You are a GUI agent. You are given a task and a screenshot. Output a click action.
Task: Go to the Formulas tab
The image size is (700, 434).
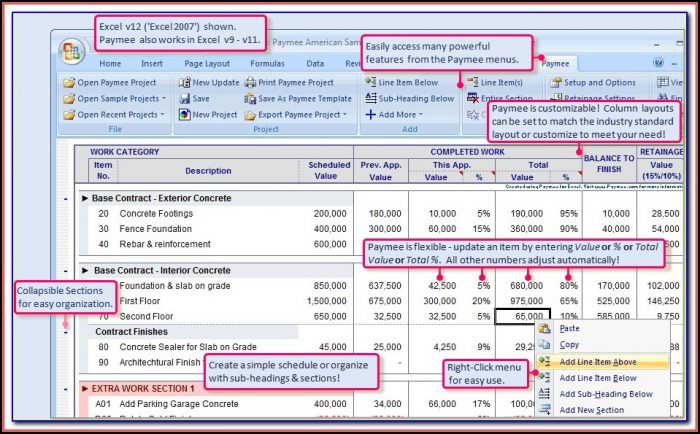(x=267, y=63)
